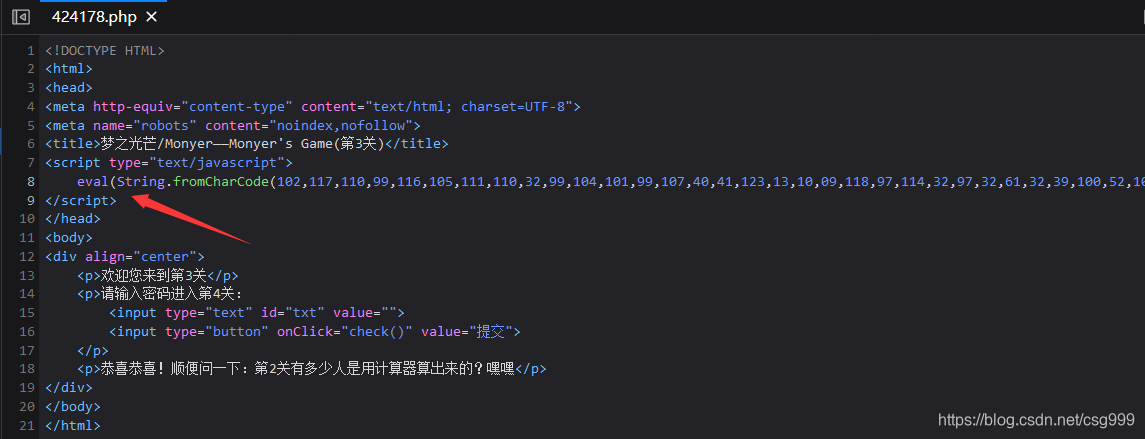Click the 恭喜恭喜 paragraph text on line 18
This screenshot has height=439, width=1145.
click(307, 369)
